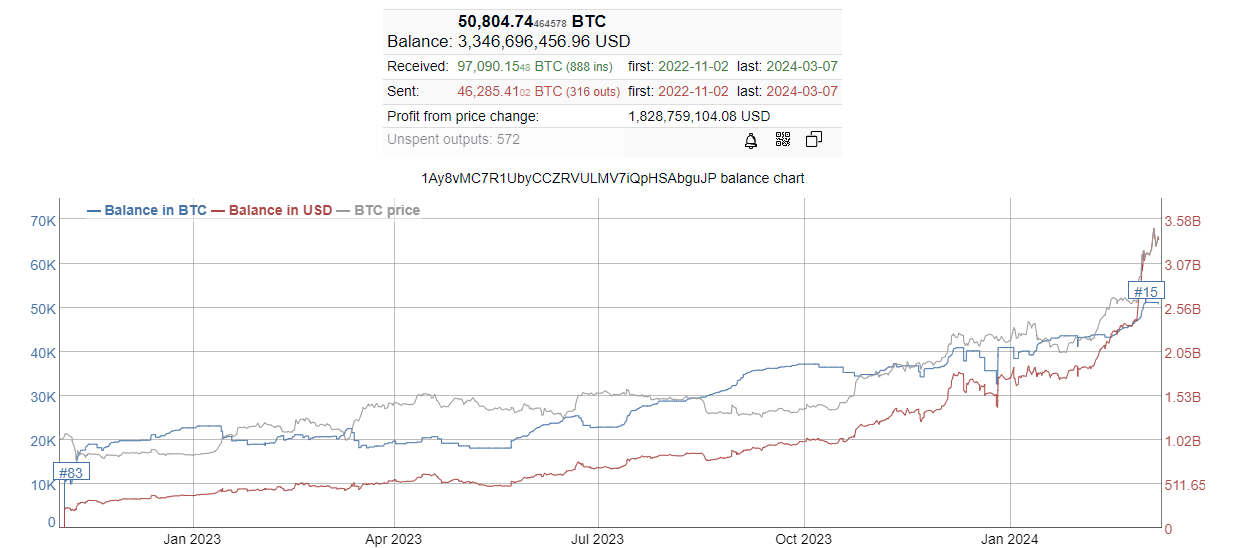This screenshot has width=1234, height=548.
Task: Copy the address with the copy icon
Action: (814, 140)
